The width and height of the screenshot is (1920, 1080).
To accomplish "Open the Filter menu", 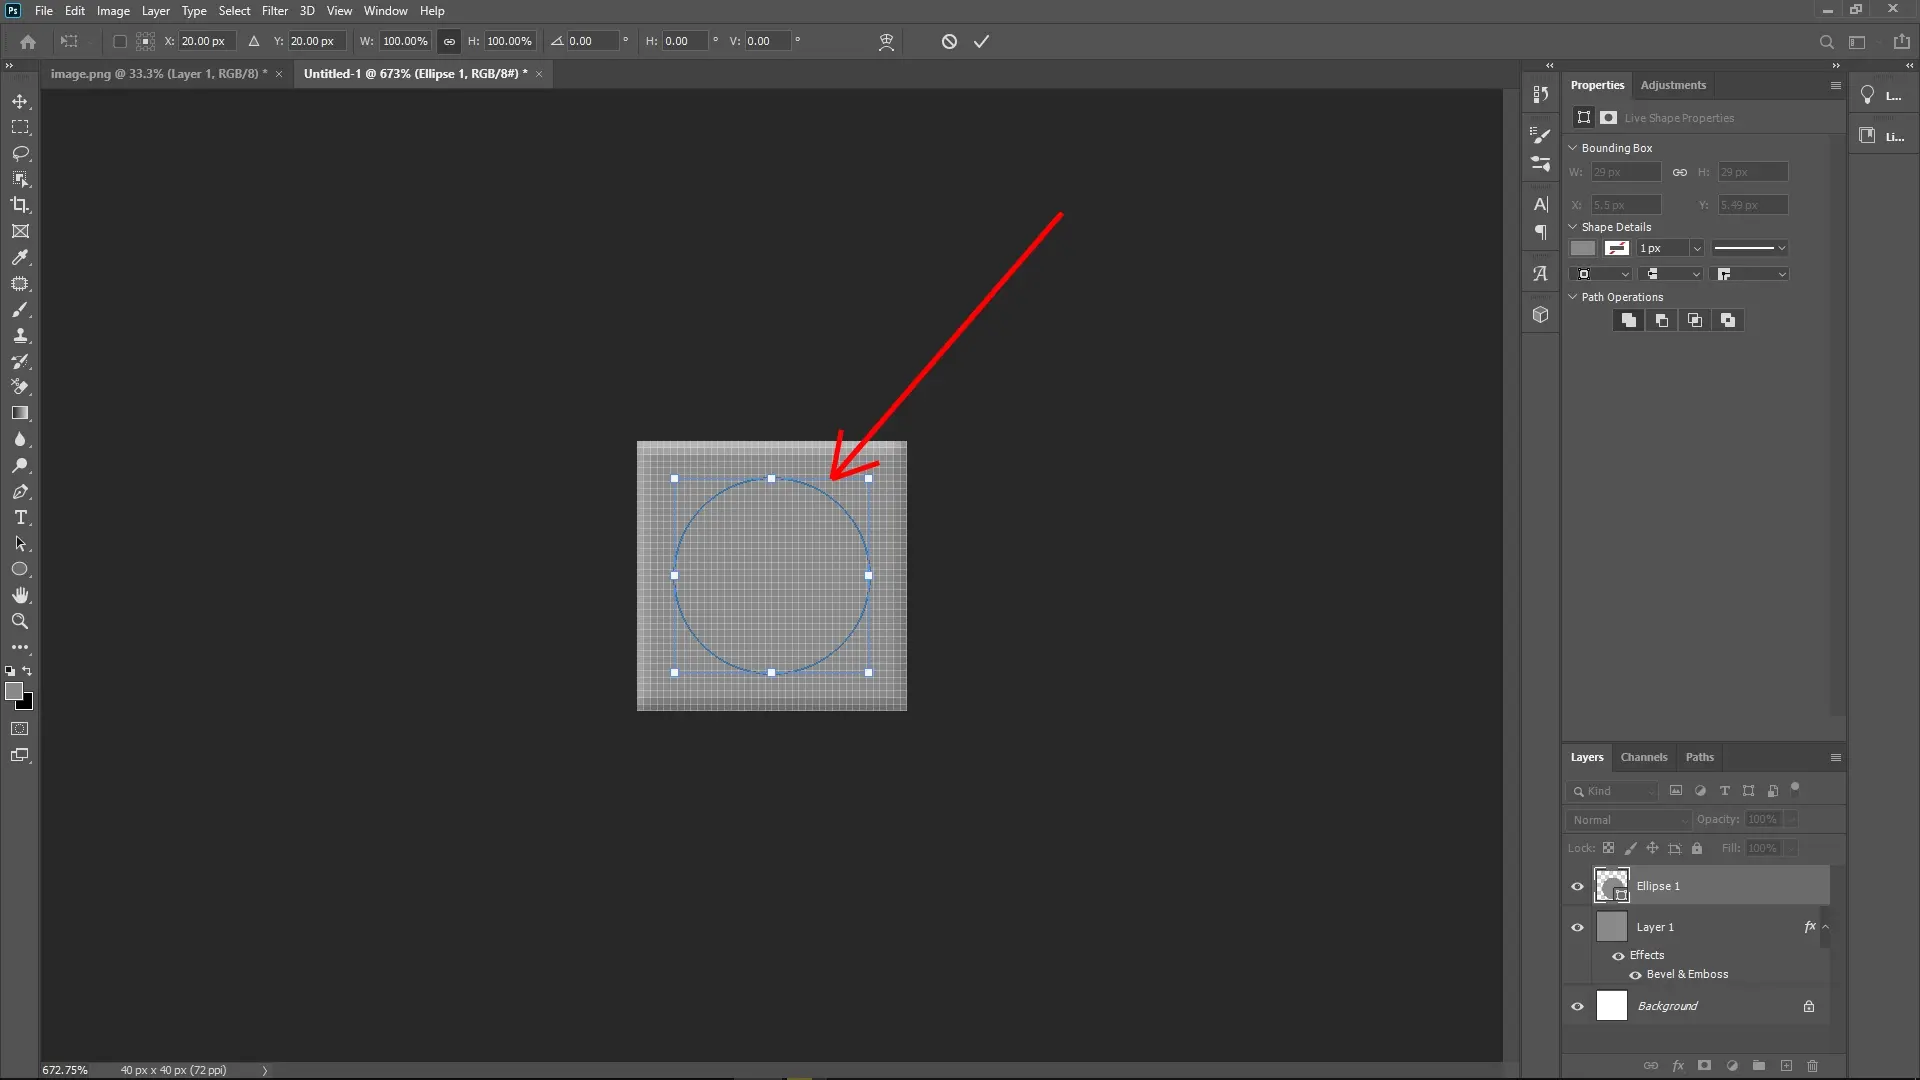I will point(274,11).
